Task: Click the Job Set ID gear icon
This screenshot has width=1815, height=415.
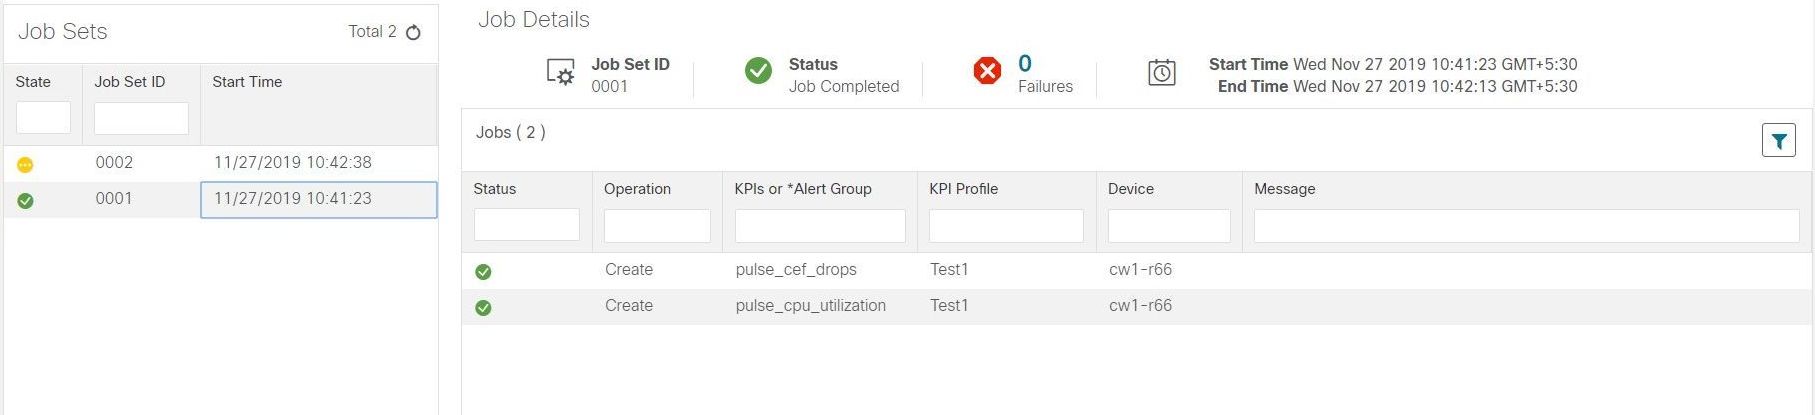Action: (560, 73)
